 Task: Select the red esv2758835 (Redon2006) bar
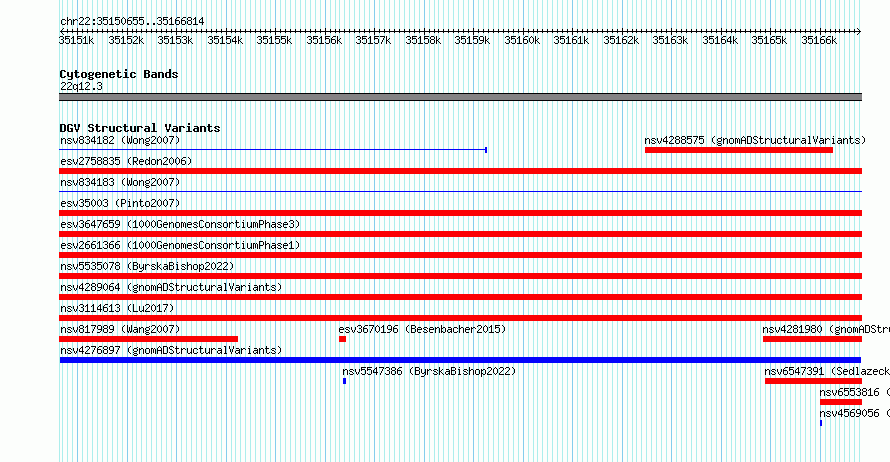click(x=460, y=171)
